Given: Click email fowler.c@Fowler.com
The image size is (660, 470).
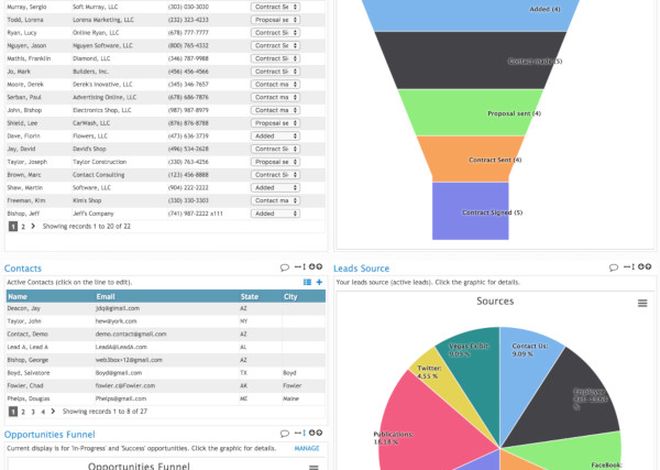Looking at the screenshot, I should pos(125,386).
